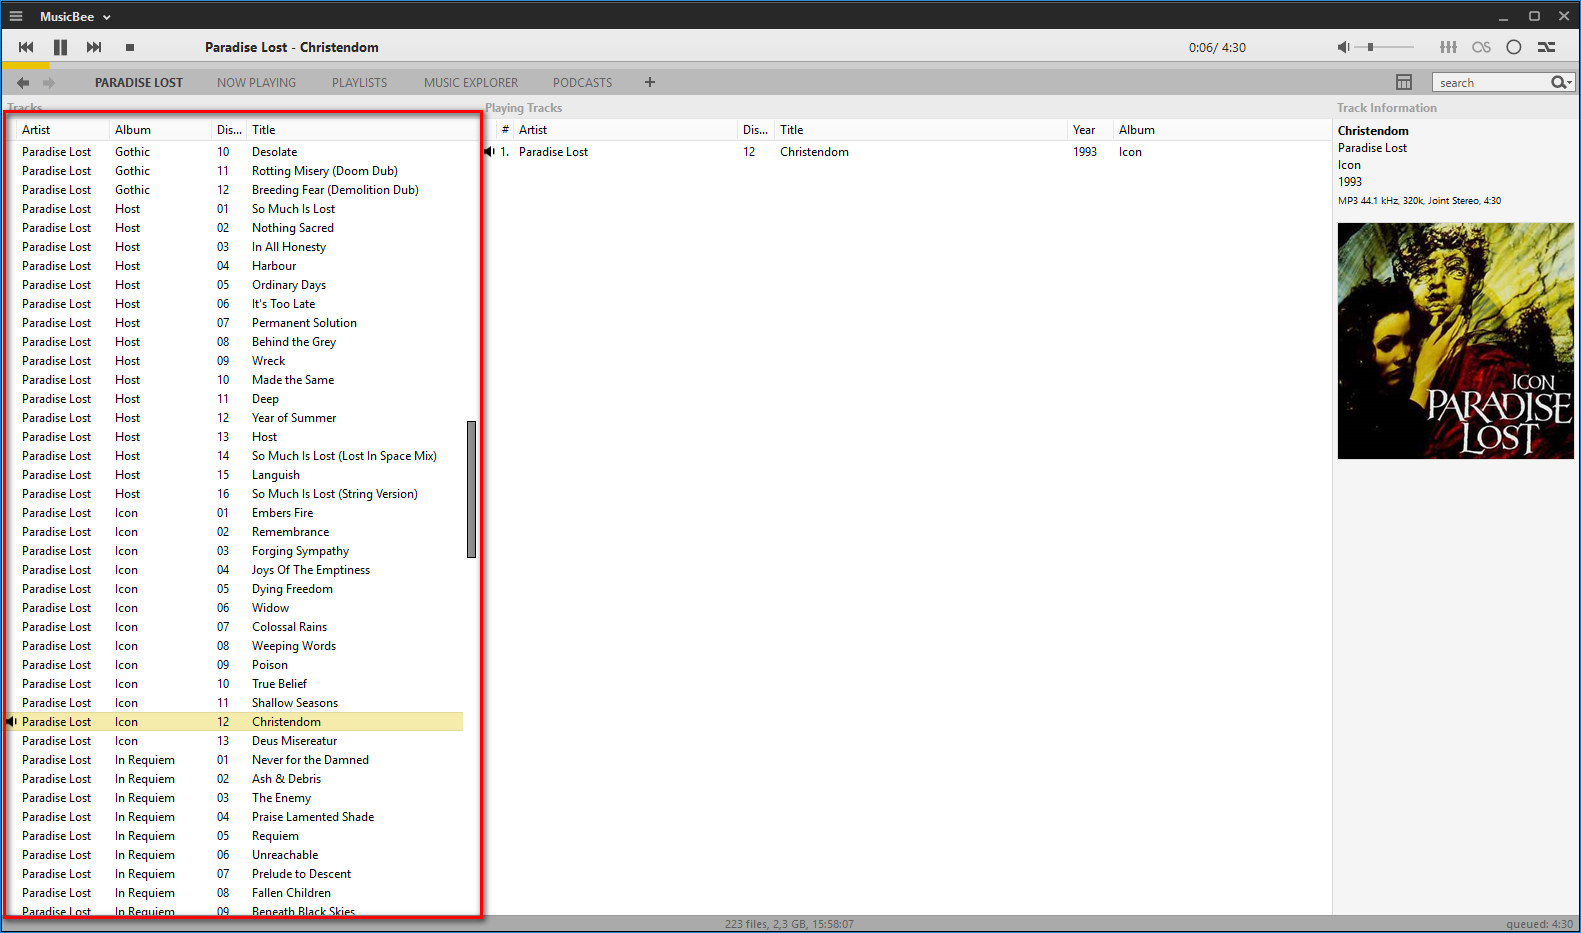Mute the volume speaker icon

[x=1344, y=47]
